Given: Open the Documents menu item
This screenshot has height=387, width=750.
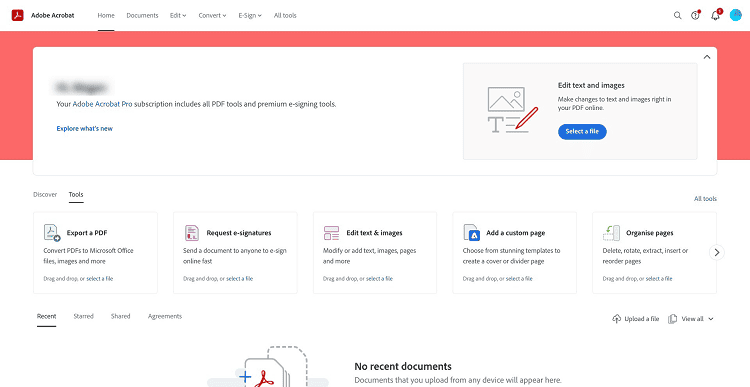Looking at the screenshot, I should (142, 15).
